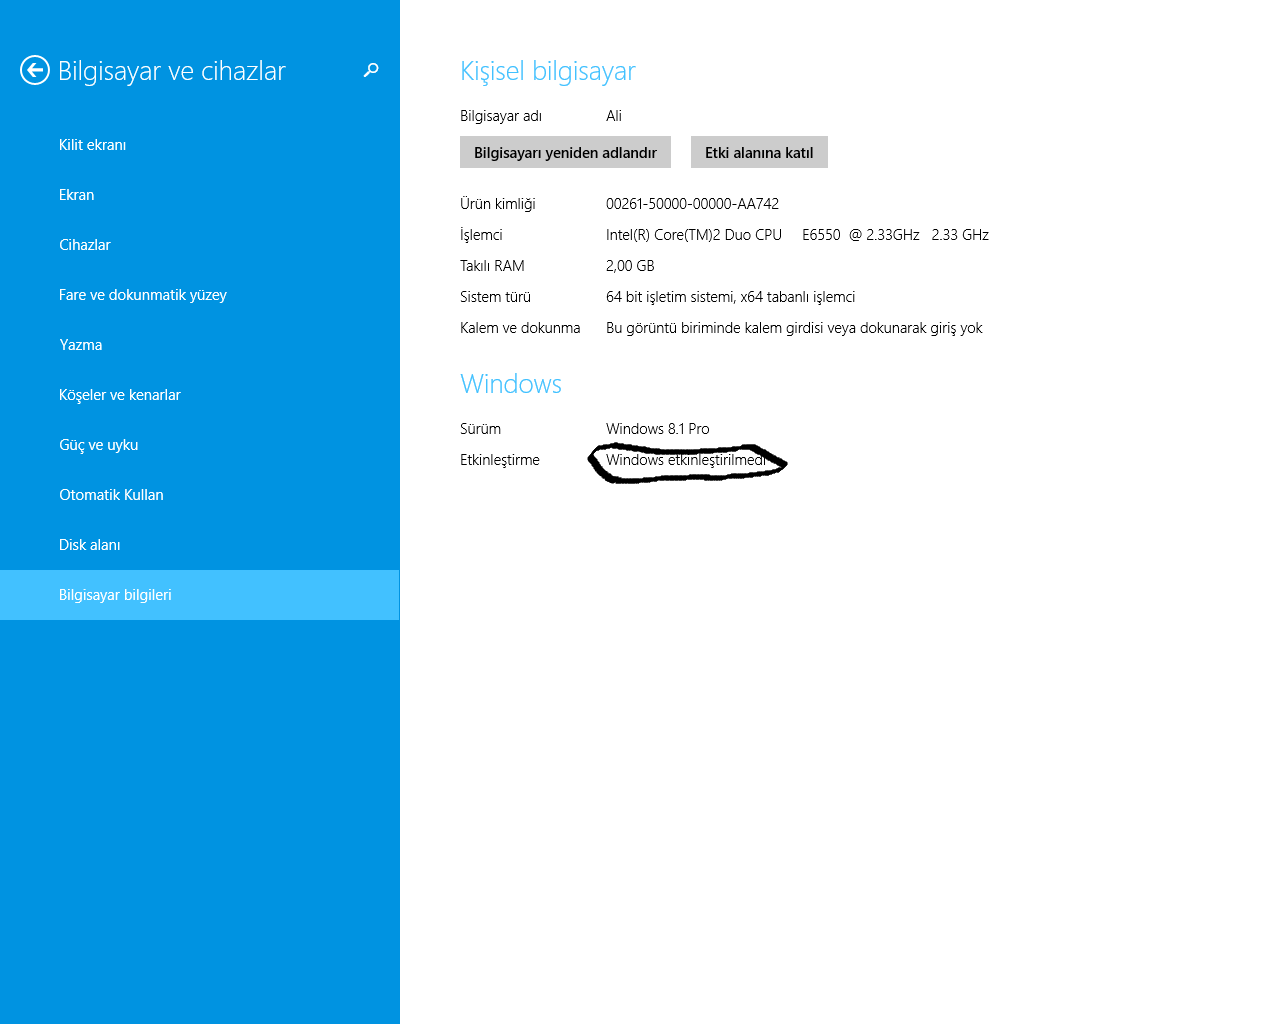Click the Bilgisayar adı label

[501, 116]
